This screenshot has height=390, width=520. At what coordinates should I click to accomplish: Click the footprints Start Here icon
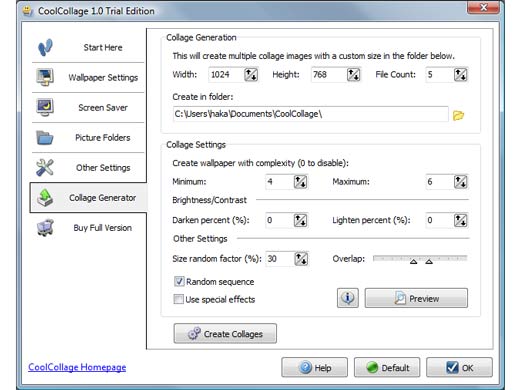coord(45,47)
